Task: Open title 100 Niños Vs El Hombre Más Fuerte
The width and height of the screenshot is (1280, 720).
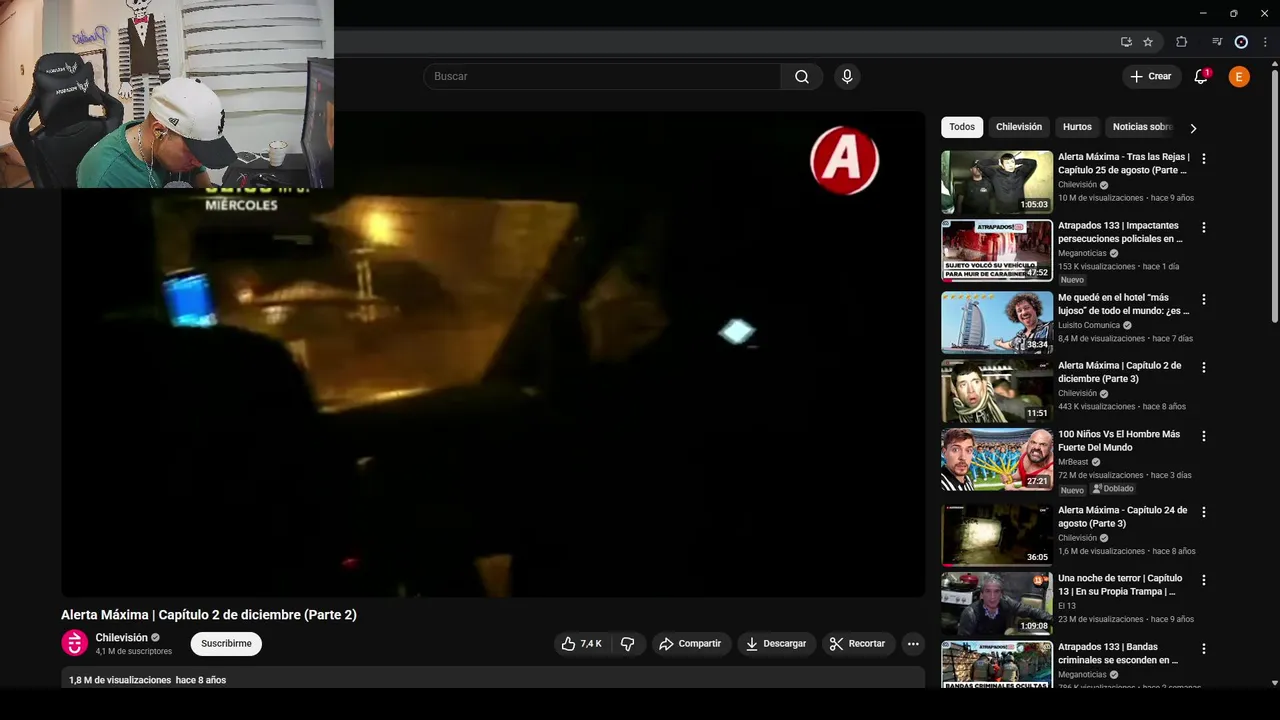Action: (1119, 441)
